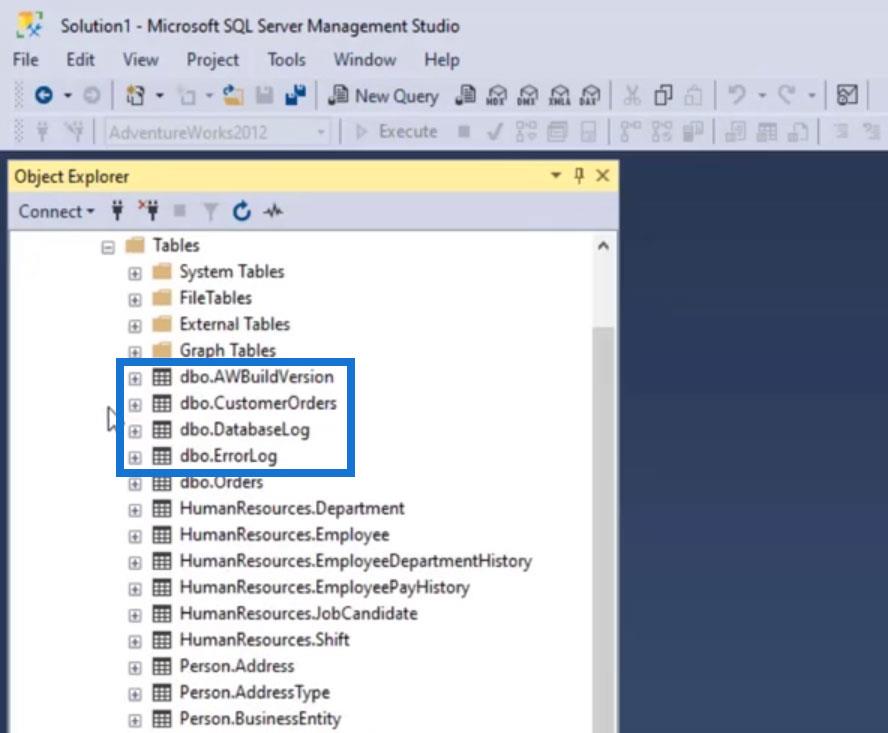Image resolution: width=888 pixels, height=733 pixels.
Task: Click the Navigate Backward arrow icon
Action: pos(44,96)
